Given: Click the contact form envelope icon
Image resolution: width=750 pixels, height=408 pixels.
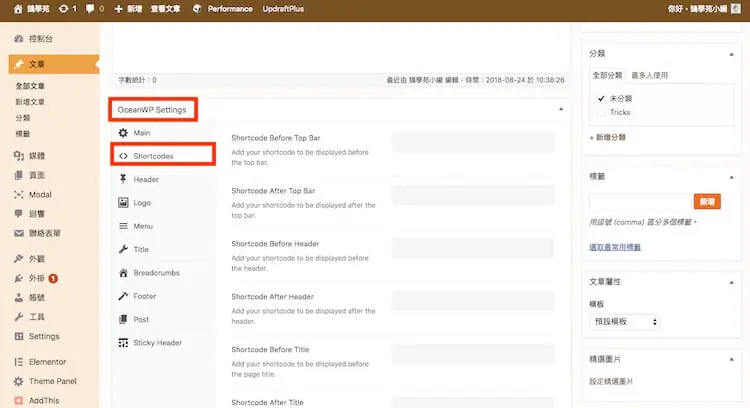Looking at the screenshot, I should pyautogui.click(x=19, y=233).
